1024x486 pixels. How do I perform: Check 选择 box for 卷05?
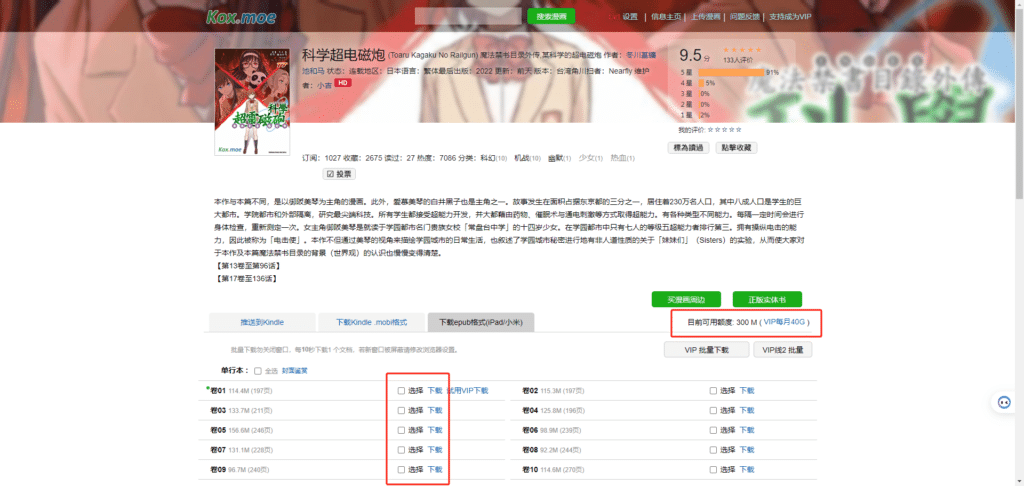pos(401,430)
